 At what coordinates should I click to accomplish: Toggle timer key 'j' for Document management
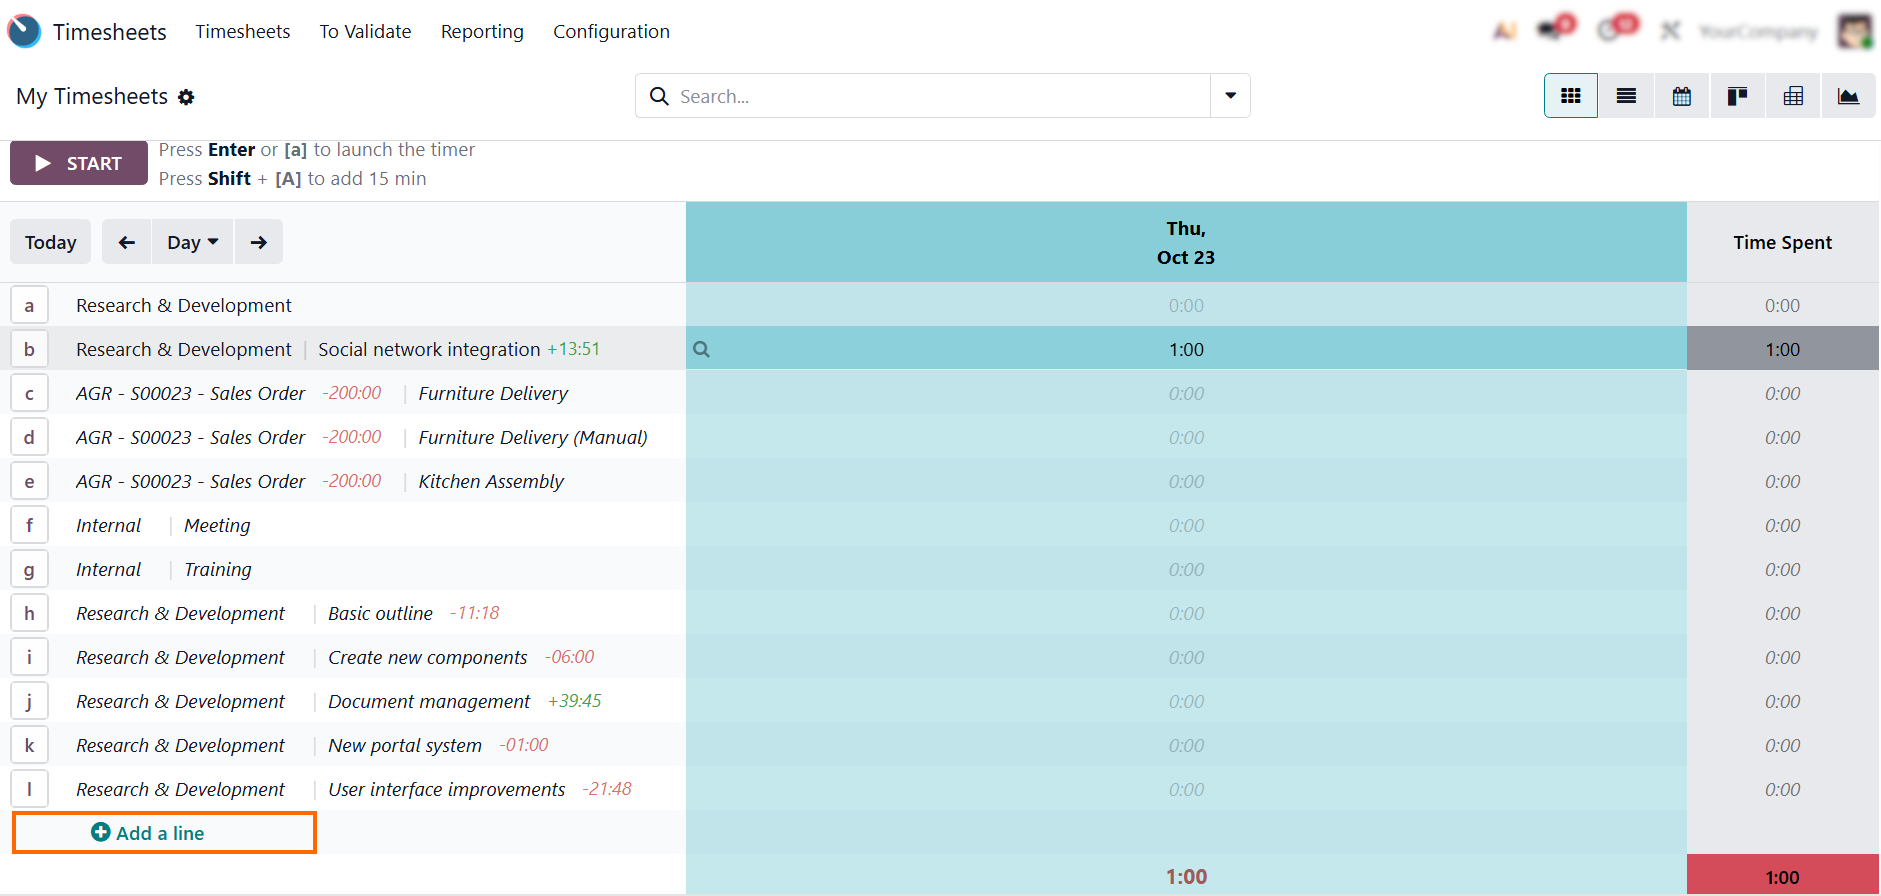29,701
